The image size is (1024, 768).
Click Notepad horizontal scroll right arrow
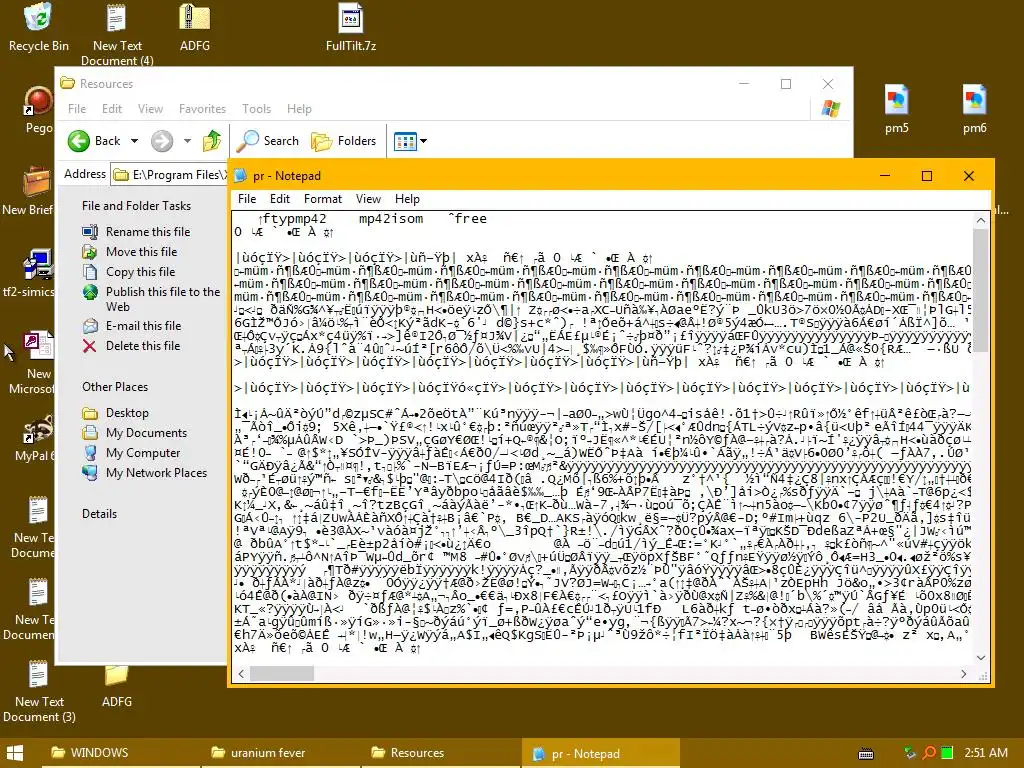coord(964,674)
